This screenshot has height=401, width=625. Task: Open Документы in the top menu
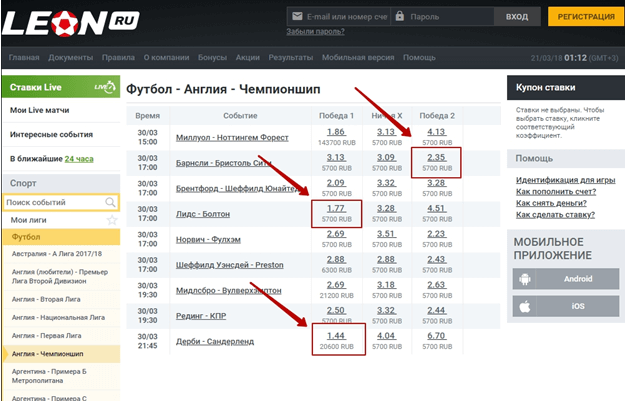(x=71, y=57)
